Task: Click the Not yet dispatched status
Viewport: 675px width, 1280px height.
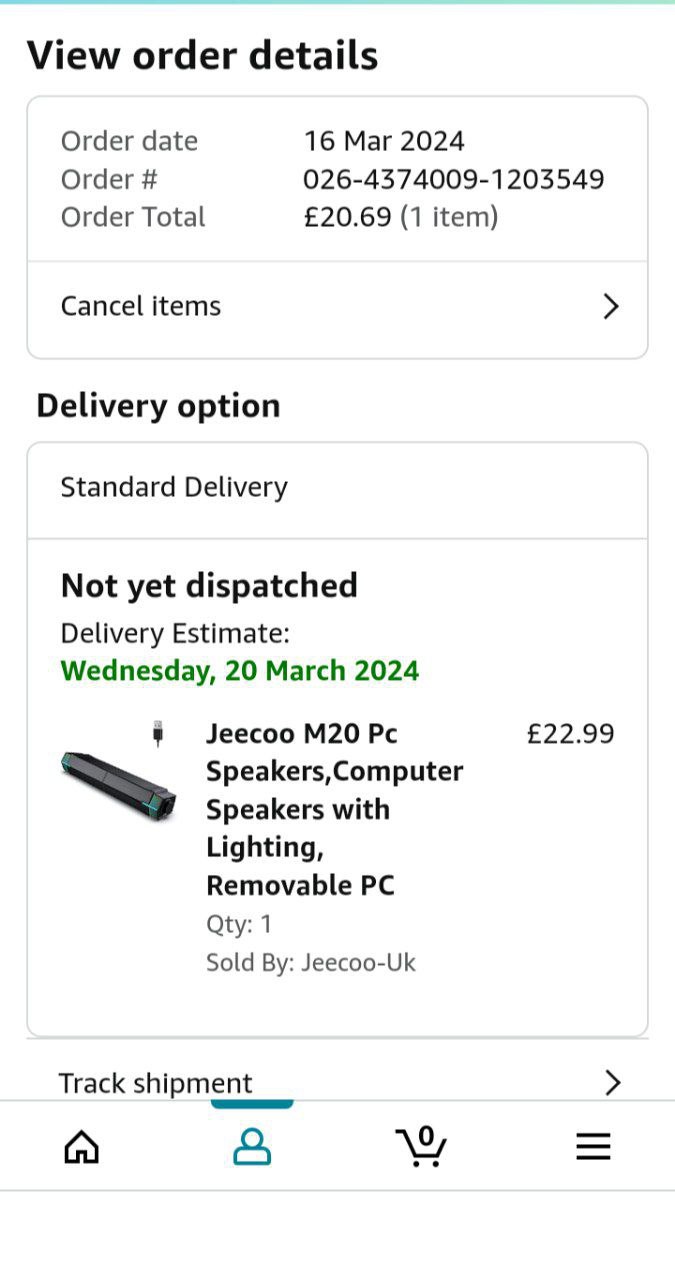Action: 209,585
